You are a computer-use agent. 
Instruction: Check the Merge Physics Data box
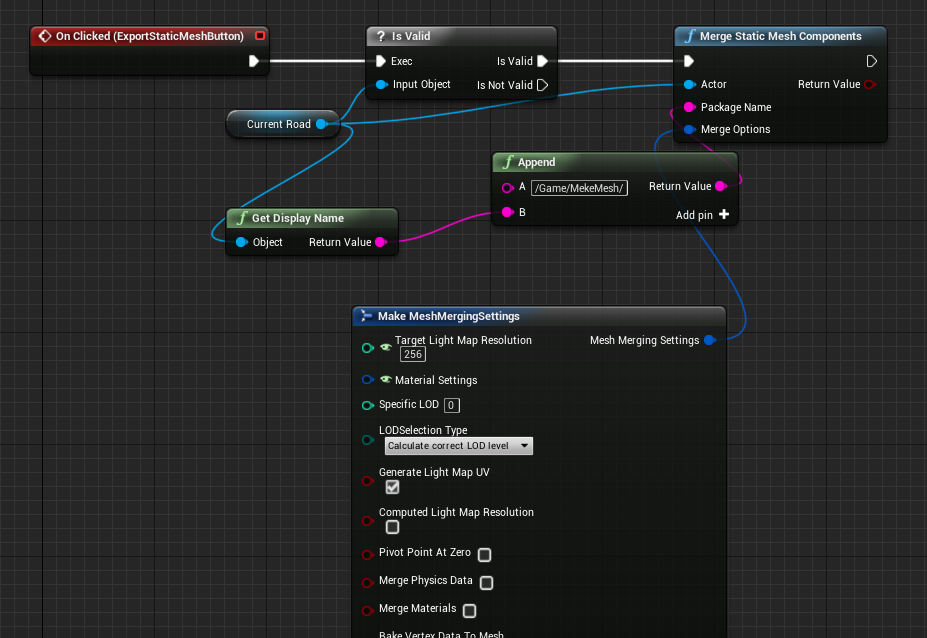(486, 582)
